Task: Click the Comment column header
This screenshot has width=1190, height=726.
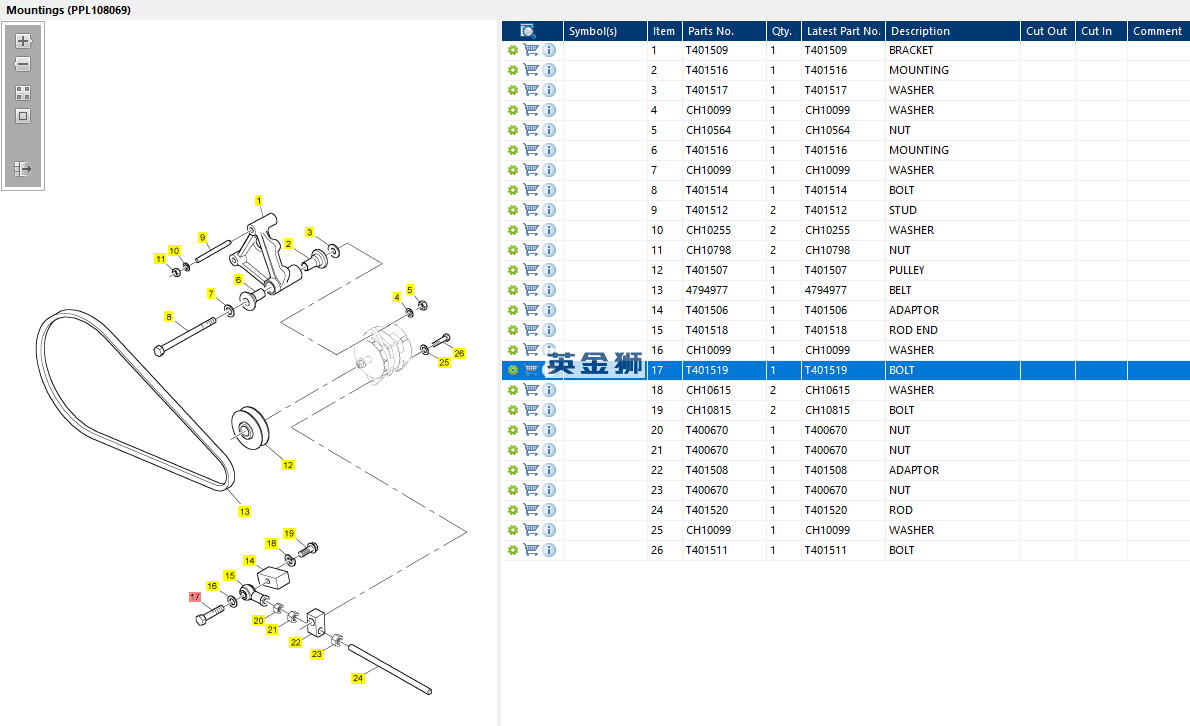Action: coord(1157,31)
